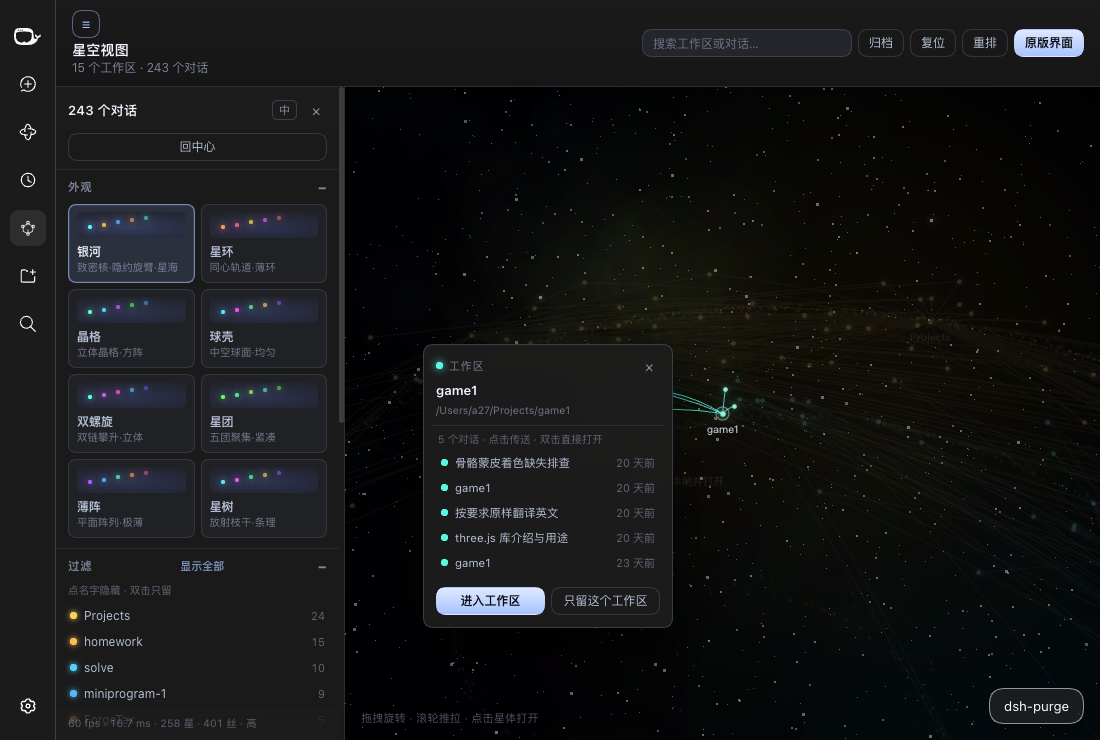Click the 重排 button
Screen dimensions: 1100x740
(x=984, y=43)
